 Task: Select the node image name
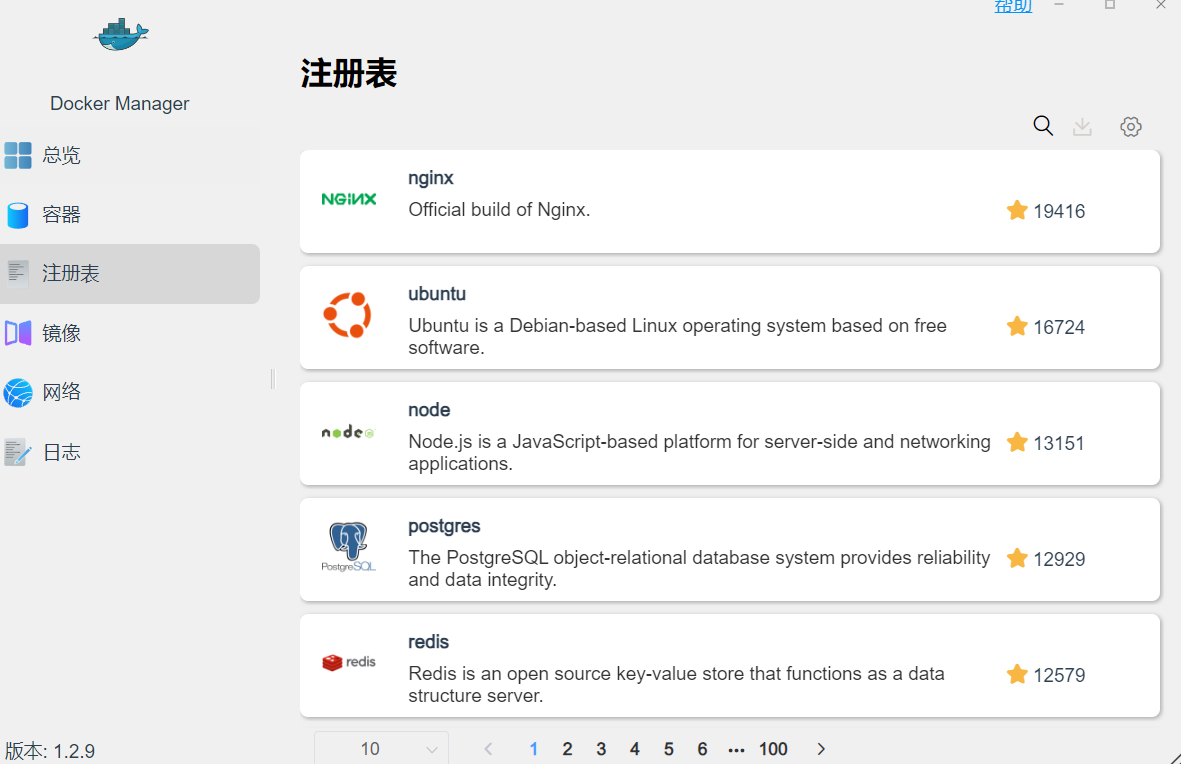[429, 410]
